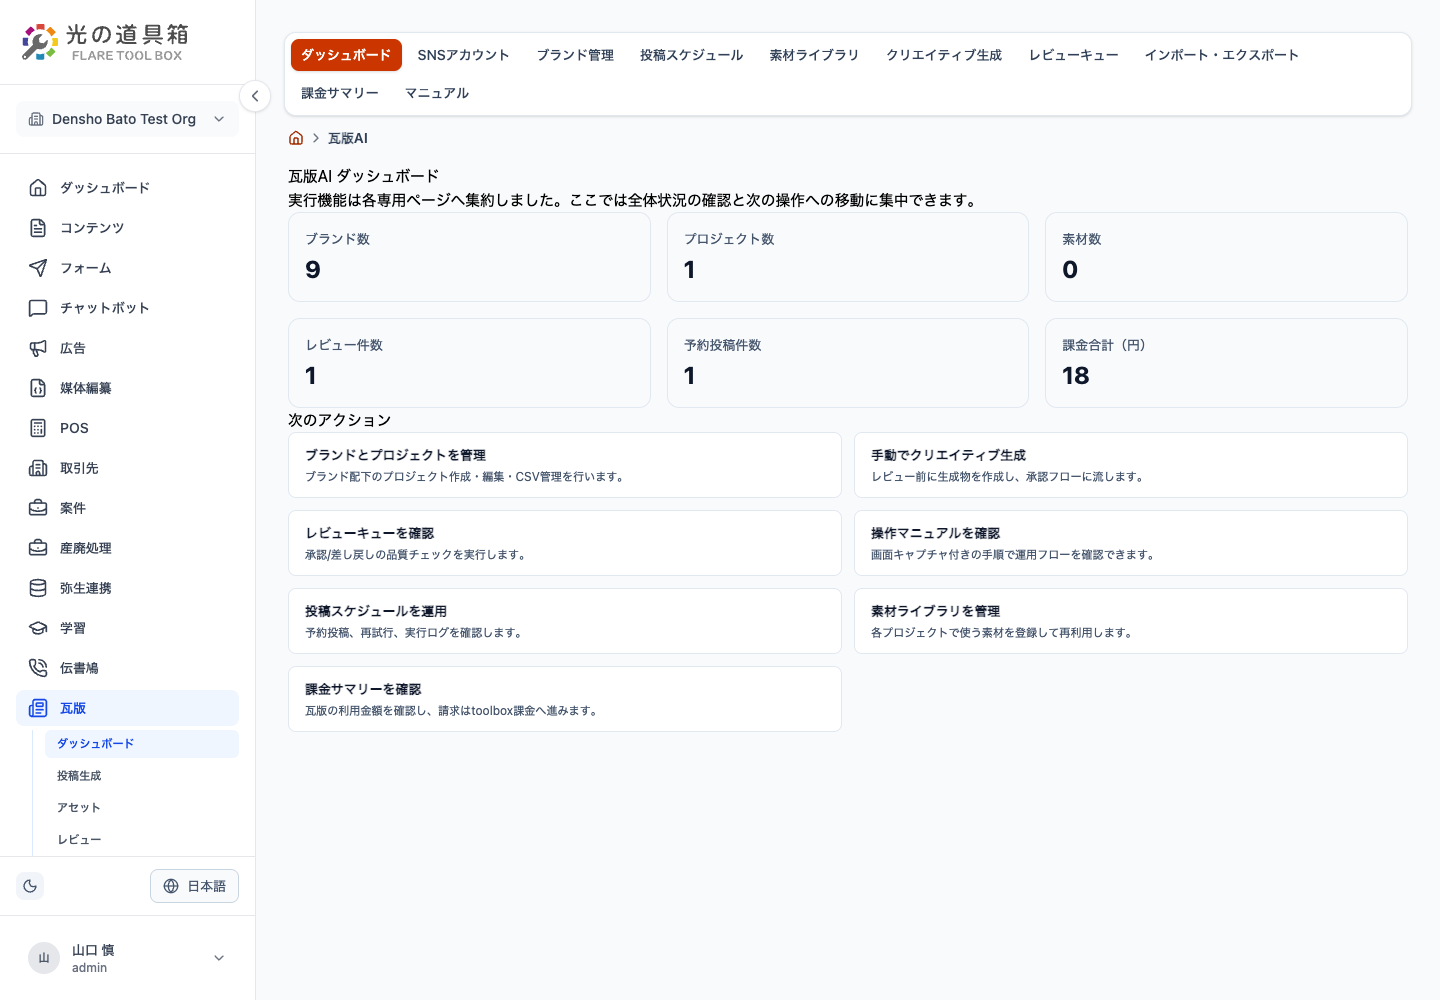Open 手動でクリエイティブ生成 action card
Viewport: 1440px width, 1000px height.
click(1131, 465)
